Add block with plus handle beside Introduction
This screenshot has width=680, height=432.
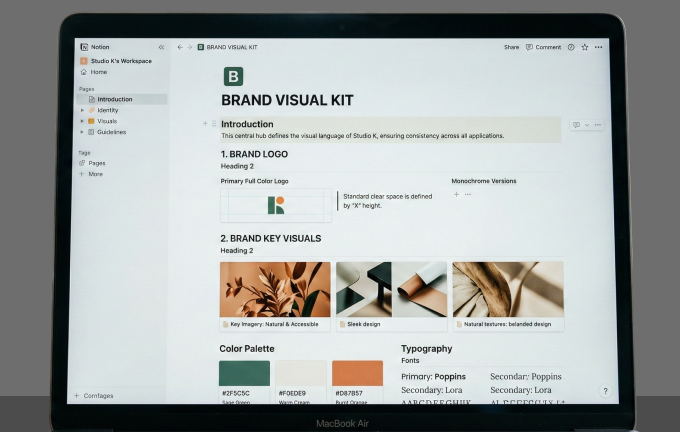205,124
